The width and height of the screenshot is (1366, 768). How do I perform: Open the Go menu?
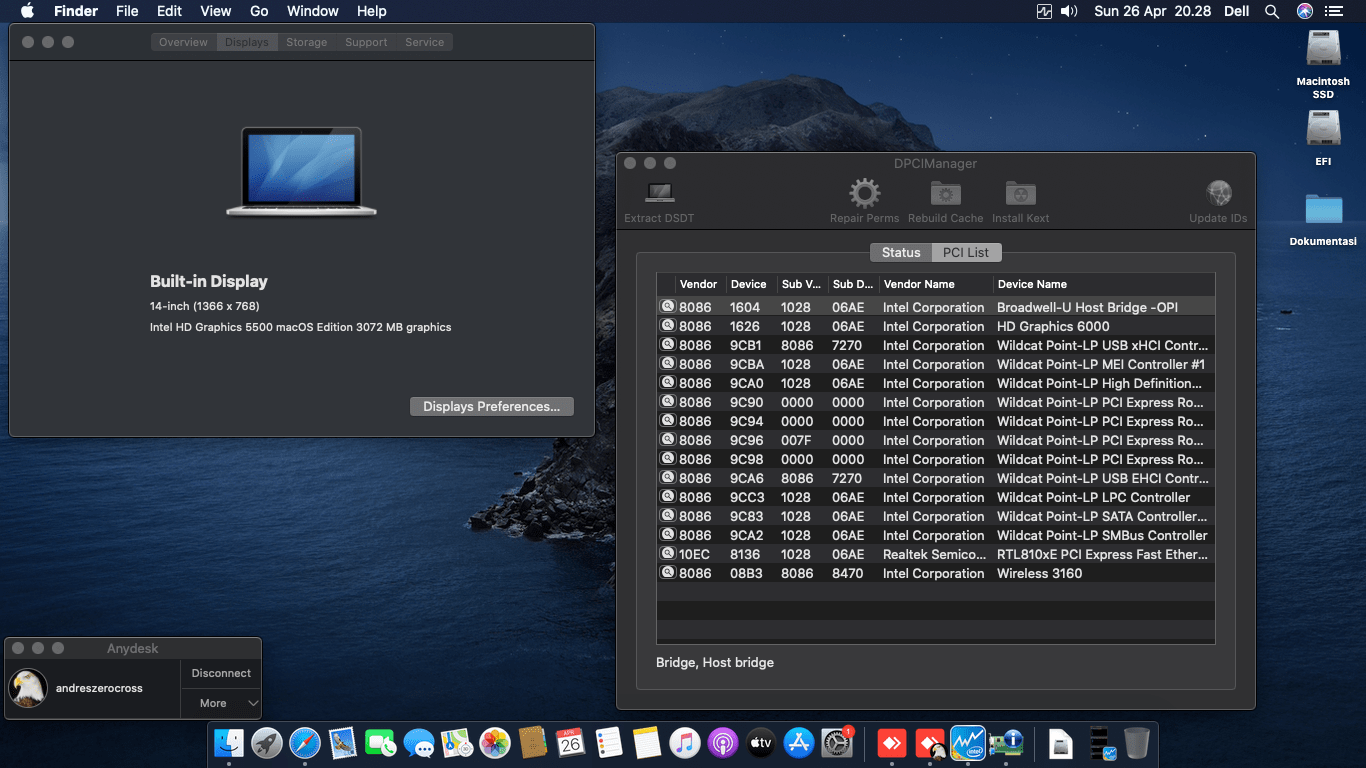pyautogui.click(x=259, y=11)
